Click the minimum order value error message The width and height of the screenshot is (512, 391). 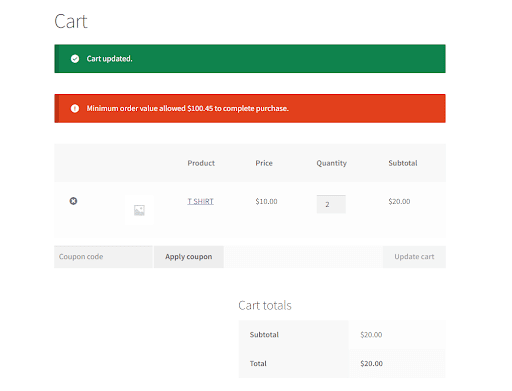coord(188,108)
